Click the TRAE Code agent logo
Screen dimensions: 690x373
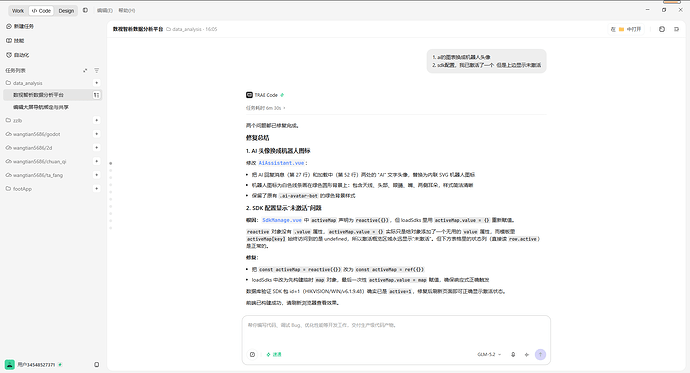coord(249,95)
